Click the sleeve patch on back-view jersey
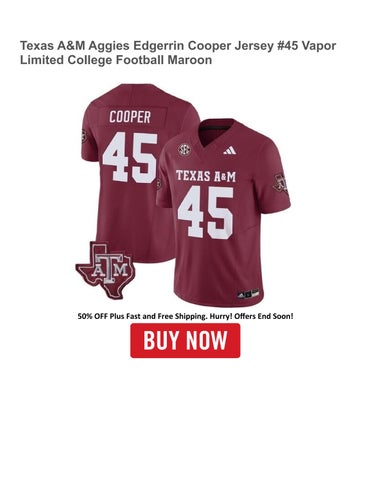The width and height of the screenshot is (371, 480). coord(83,137)
